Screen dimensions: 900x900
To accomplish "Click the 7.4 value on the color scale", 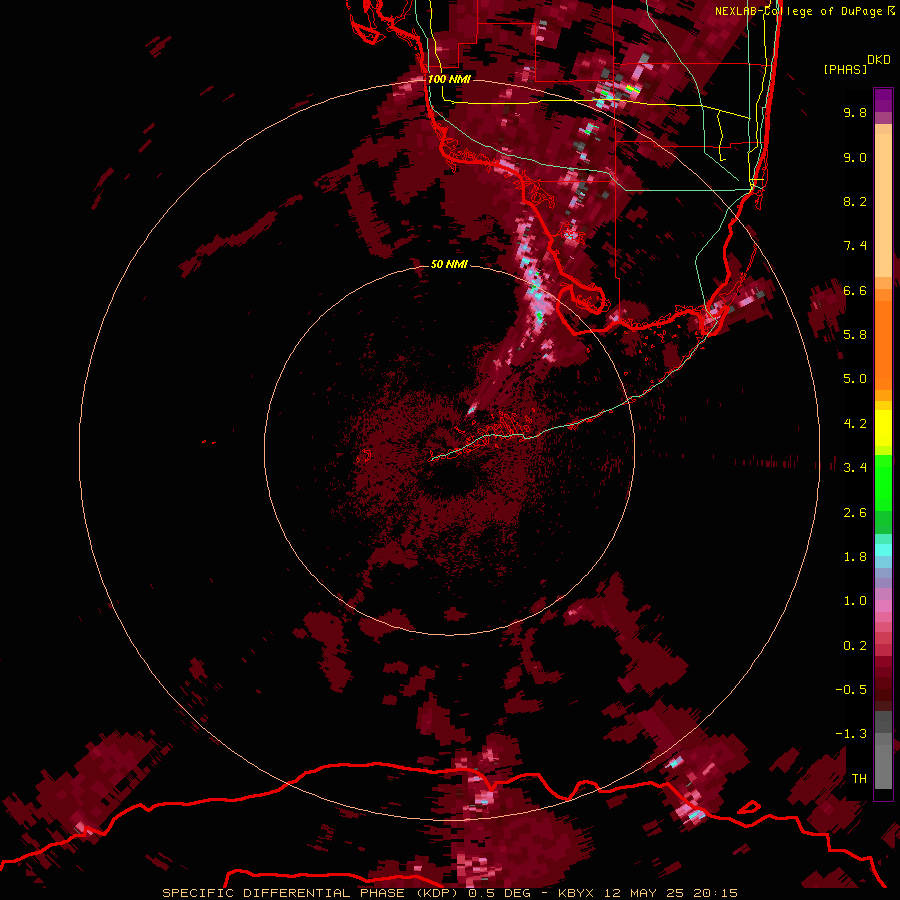I will click(x=855, y=246).
